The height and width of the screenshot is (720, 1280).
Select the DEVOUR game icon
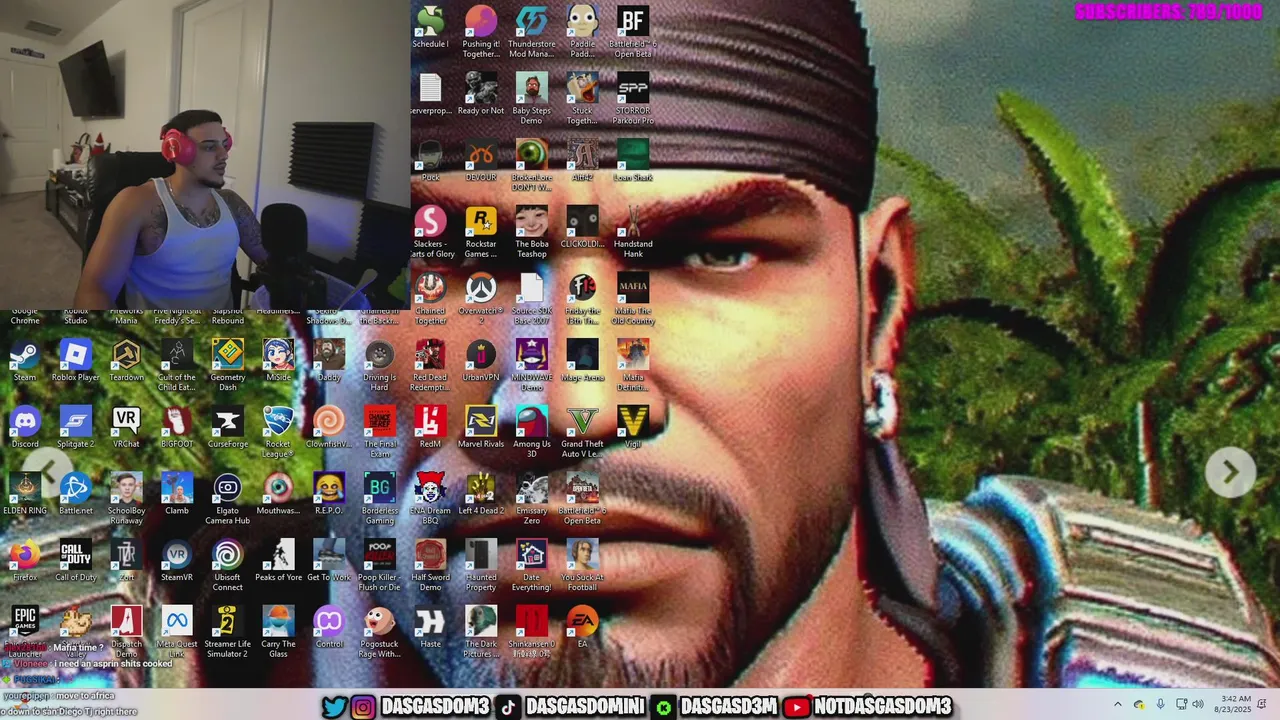481,161
